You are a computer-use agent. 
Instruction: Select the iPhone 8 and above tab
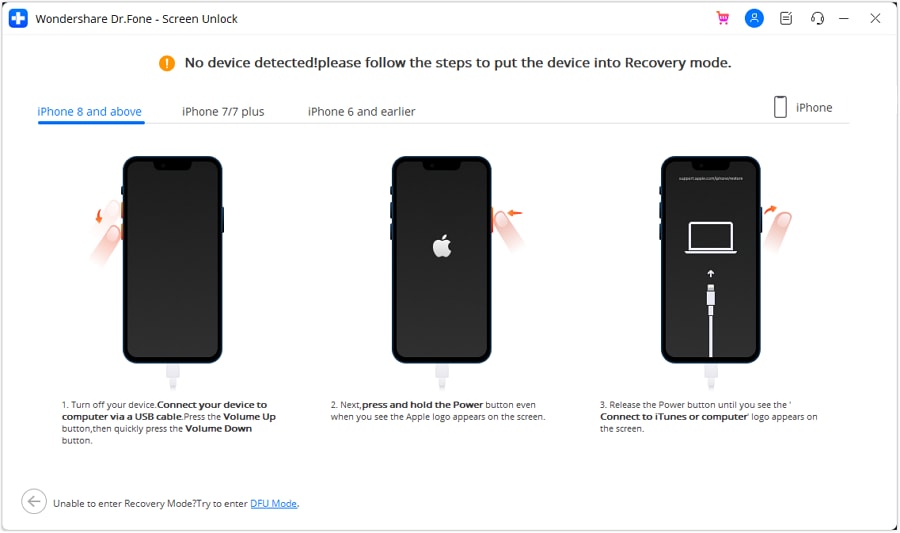(x=90, y=111)
